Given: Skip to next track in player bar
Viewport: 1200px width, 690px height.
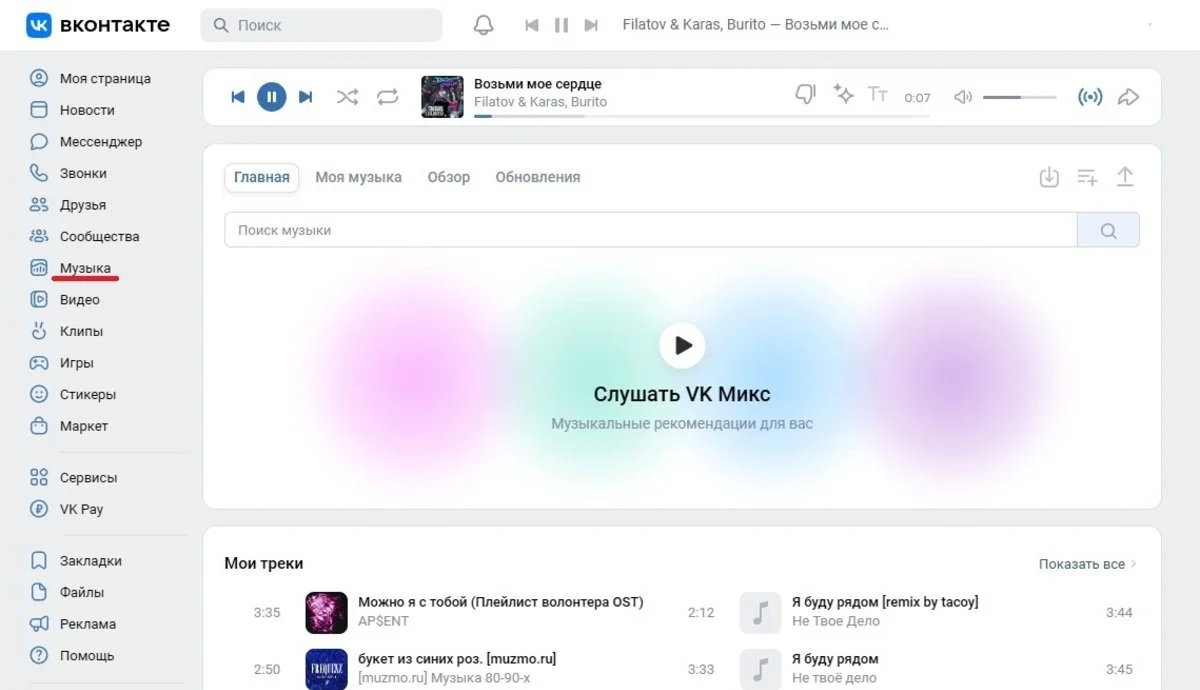Looking at the screenshot, I should 306,97.
